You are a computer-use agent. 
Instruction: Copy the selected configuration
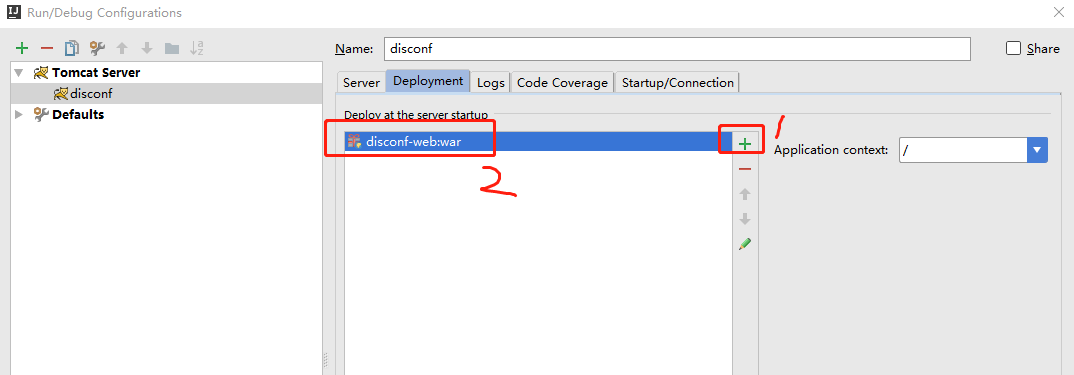pyautogui.click(x=71, y=48)
